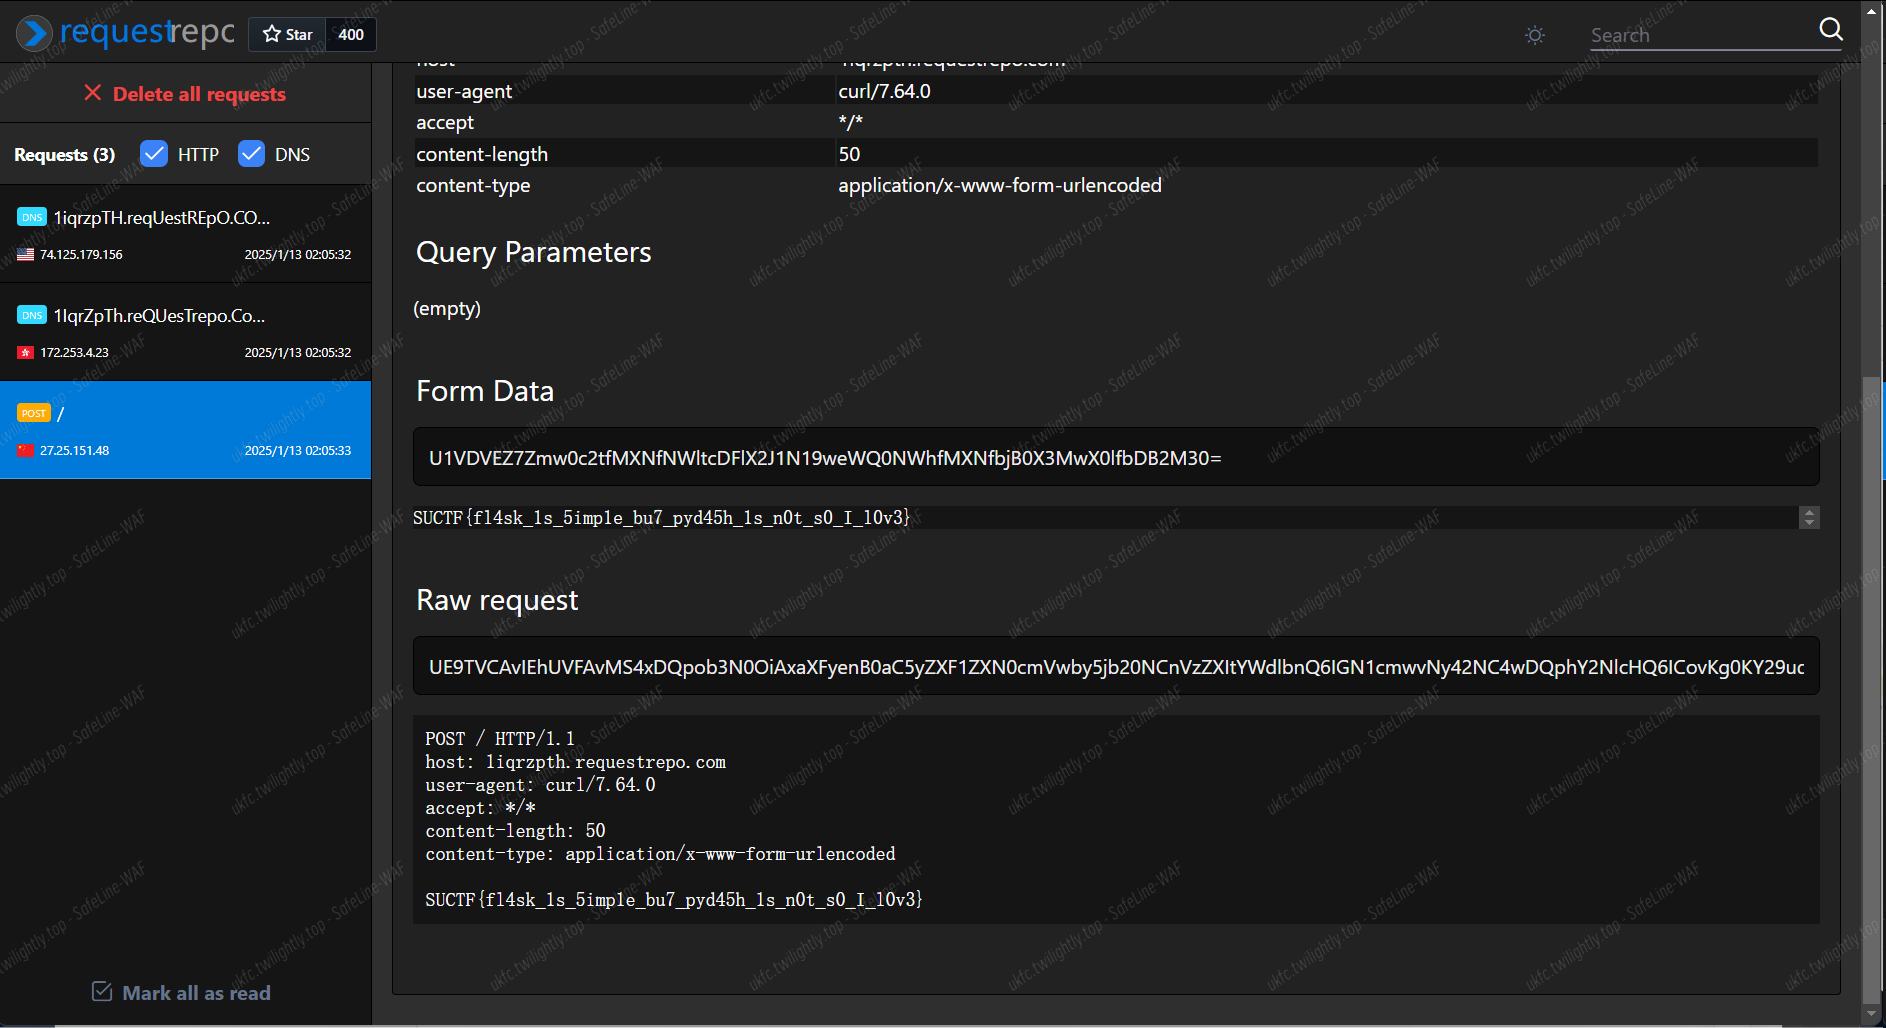The height and width of the screenshot is (1028, 1886).
Task: Click the Raw request base64 text box
Action: pyautogui.click(x=1115, y=667)
